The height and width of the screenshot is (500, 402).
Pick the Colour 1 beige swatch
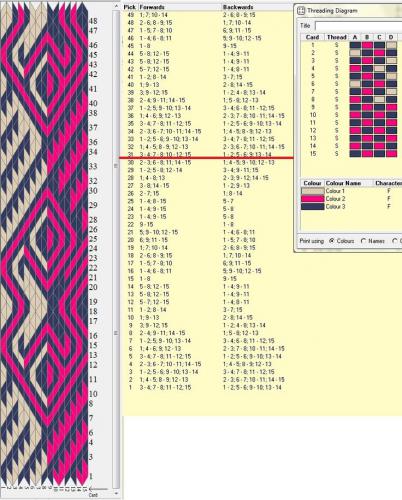pos(312,191)
